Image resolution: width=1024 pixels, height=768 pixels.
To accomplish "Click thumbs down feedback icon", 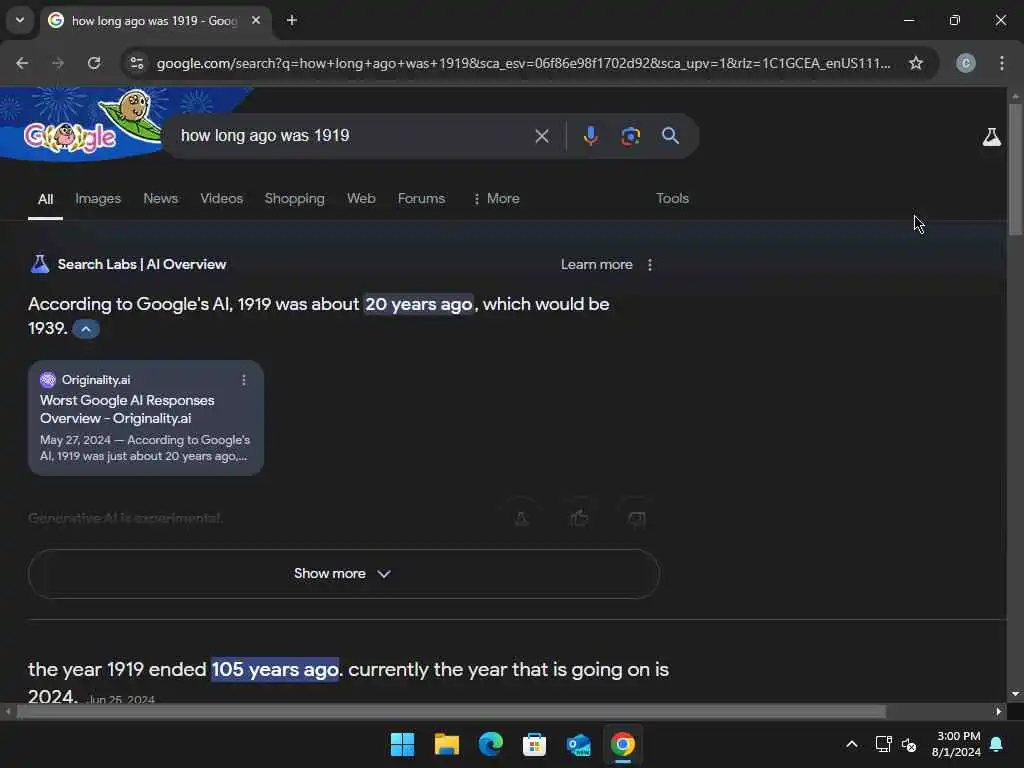I will coord(636,519).
